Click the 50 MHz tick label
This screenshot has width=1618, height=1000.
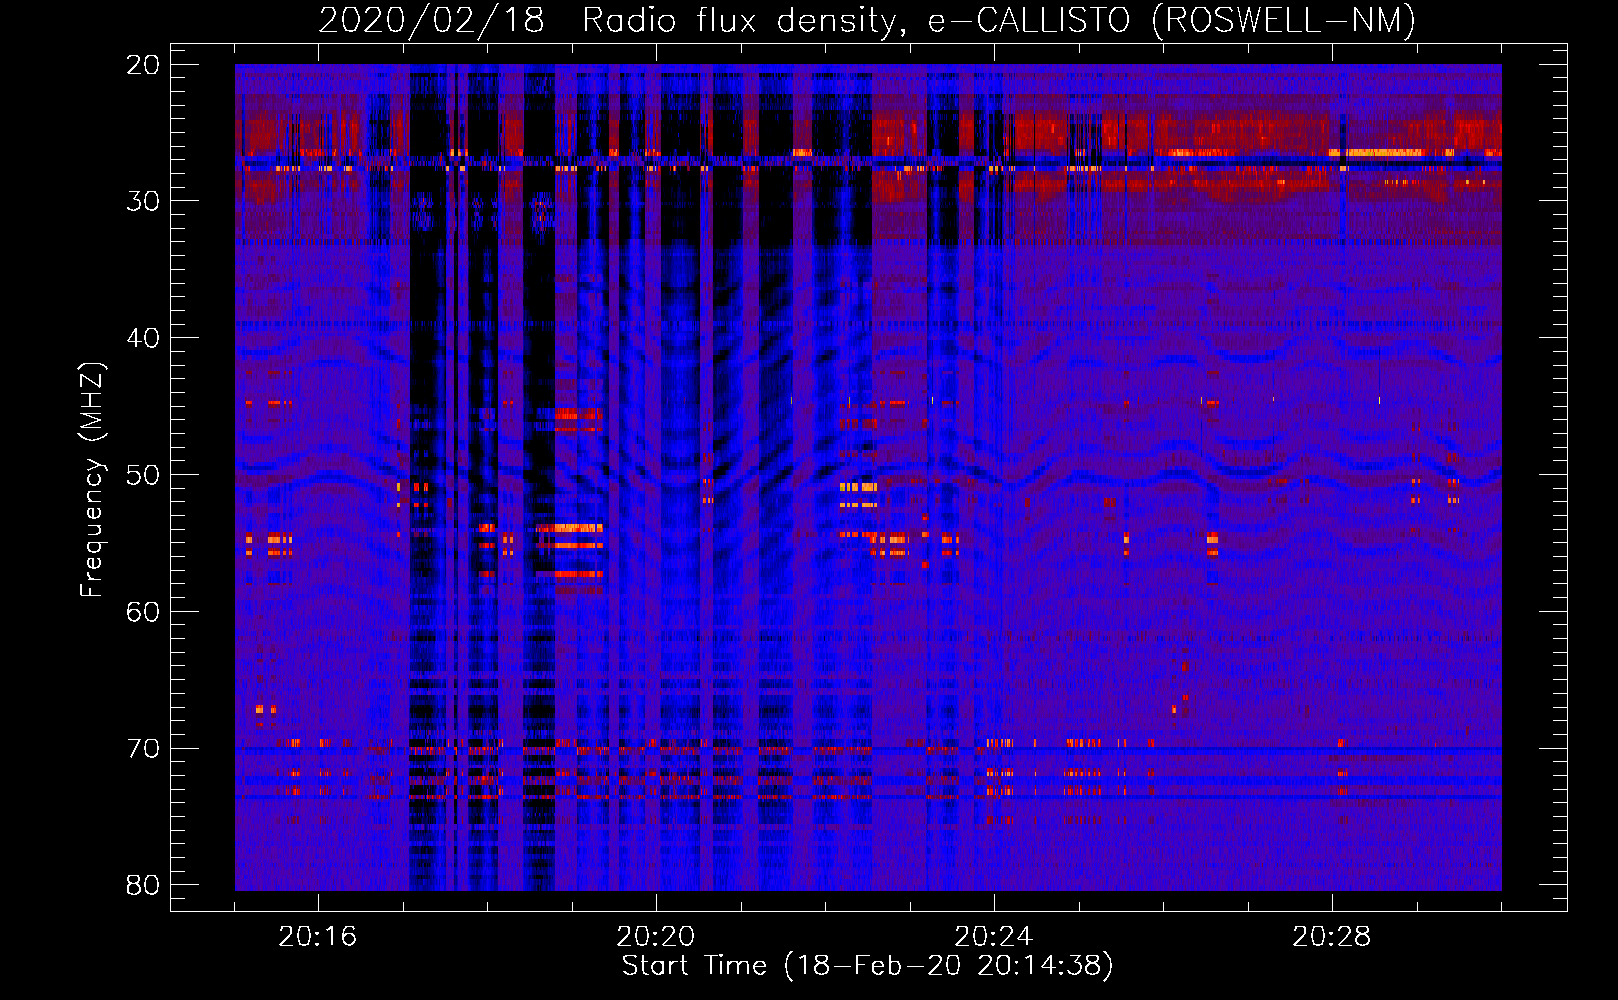144,475
